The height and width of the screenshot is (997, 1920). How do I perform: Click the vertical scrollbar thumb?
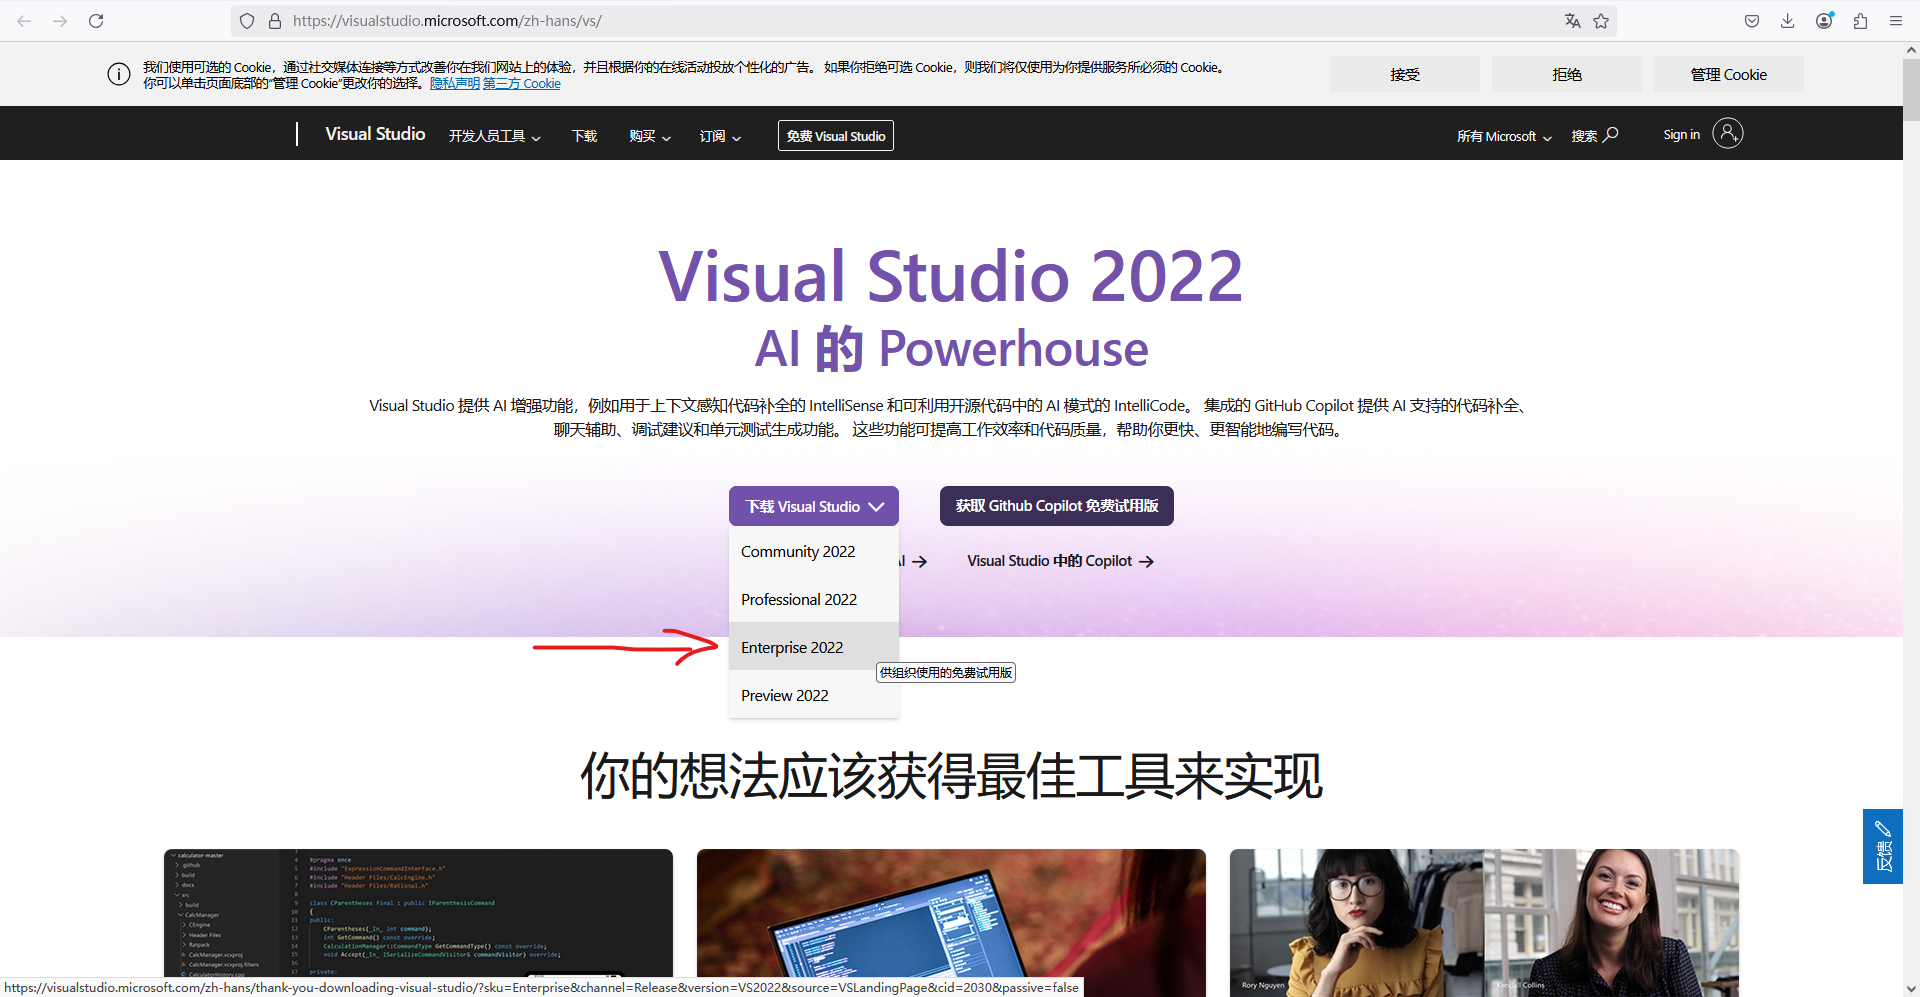click(1911, 90)
